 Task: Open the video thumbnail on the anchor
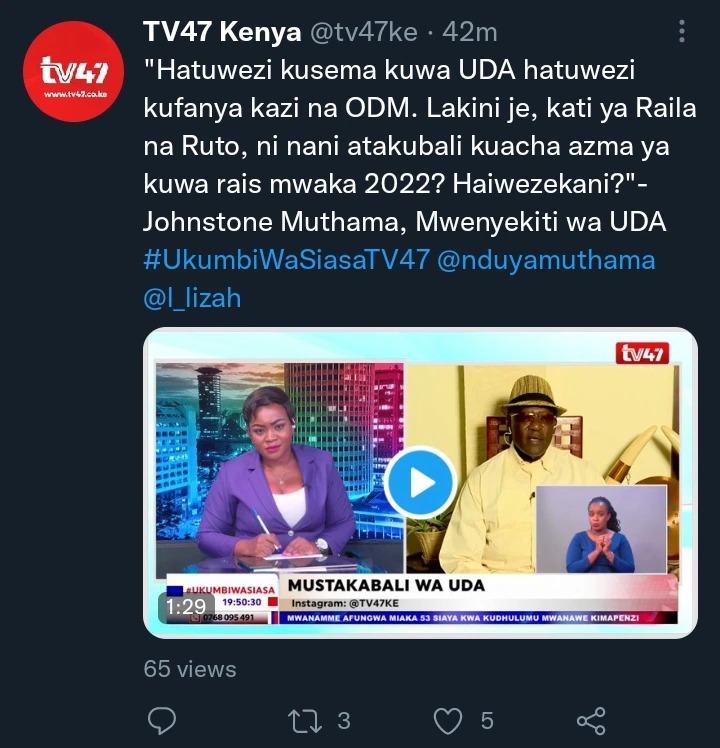pyautogui.click(x=280, y=468)
